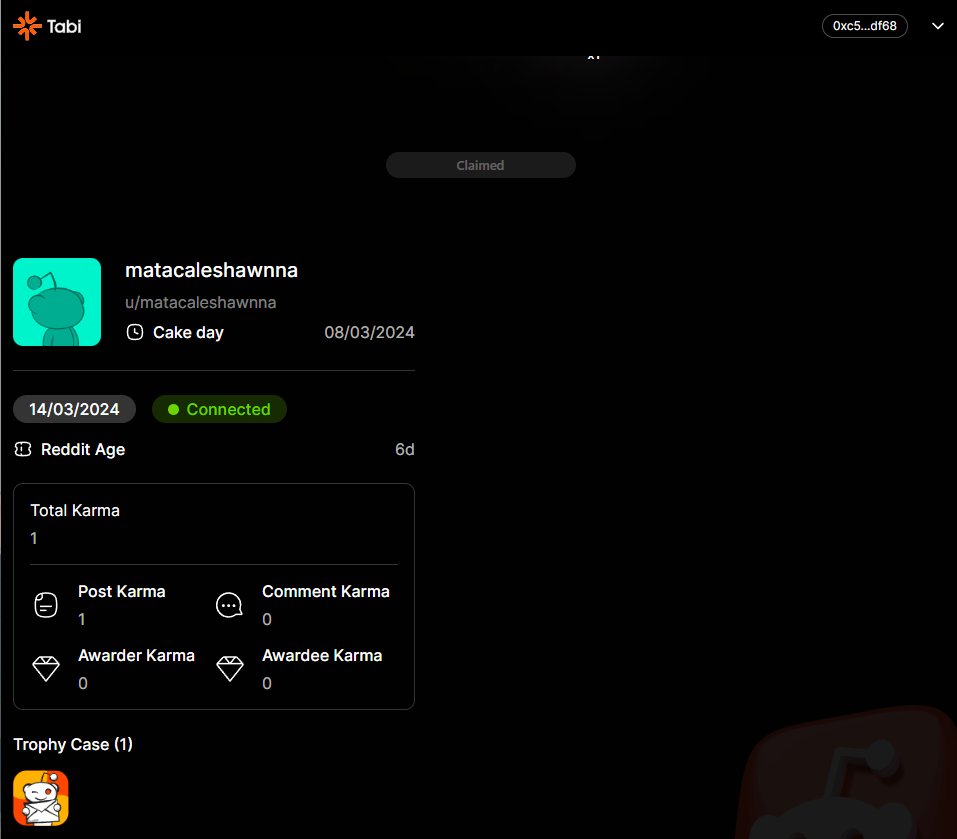The image size is (957, 839).
Task: Click the Awarder Karma diamond icon
Action: (x=46, y=669)
